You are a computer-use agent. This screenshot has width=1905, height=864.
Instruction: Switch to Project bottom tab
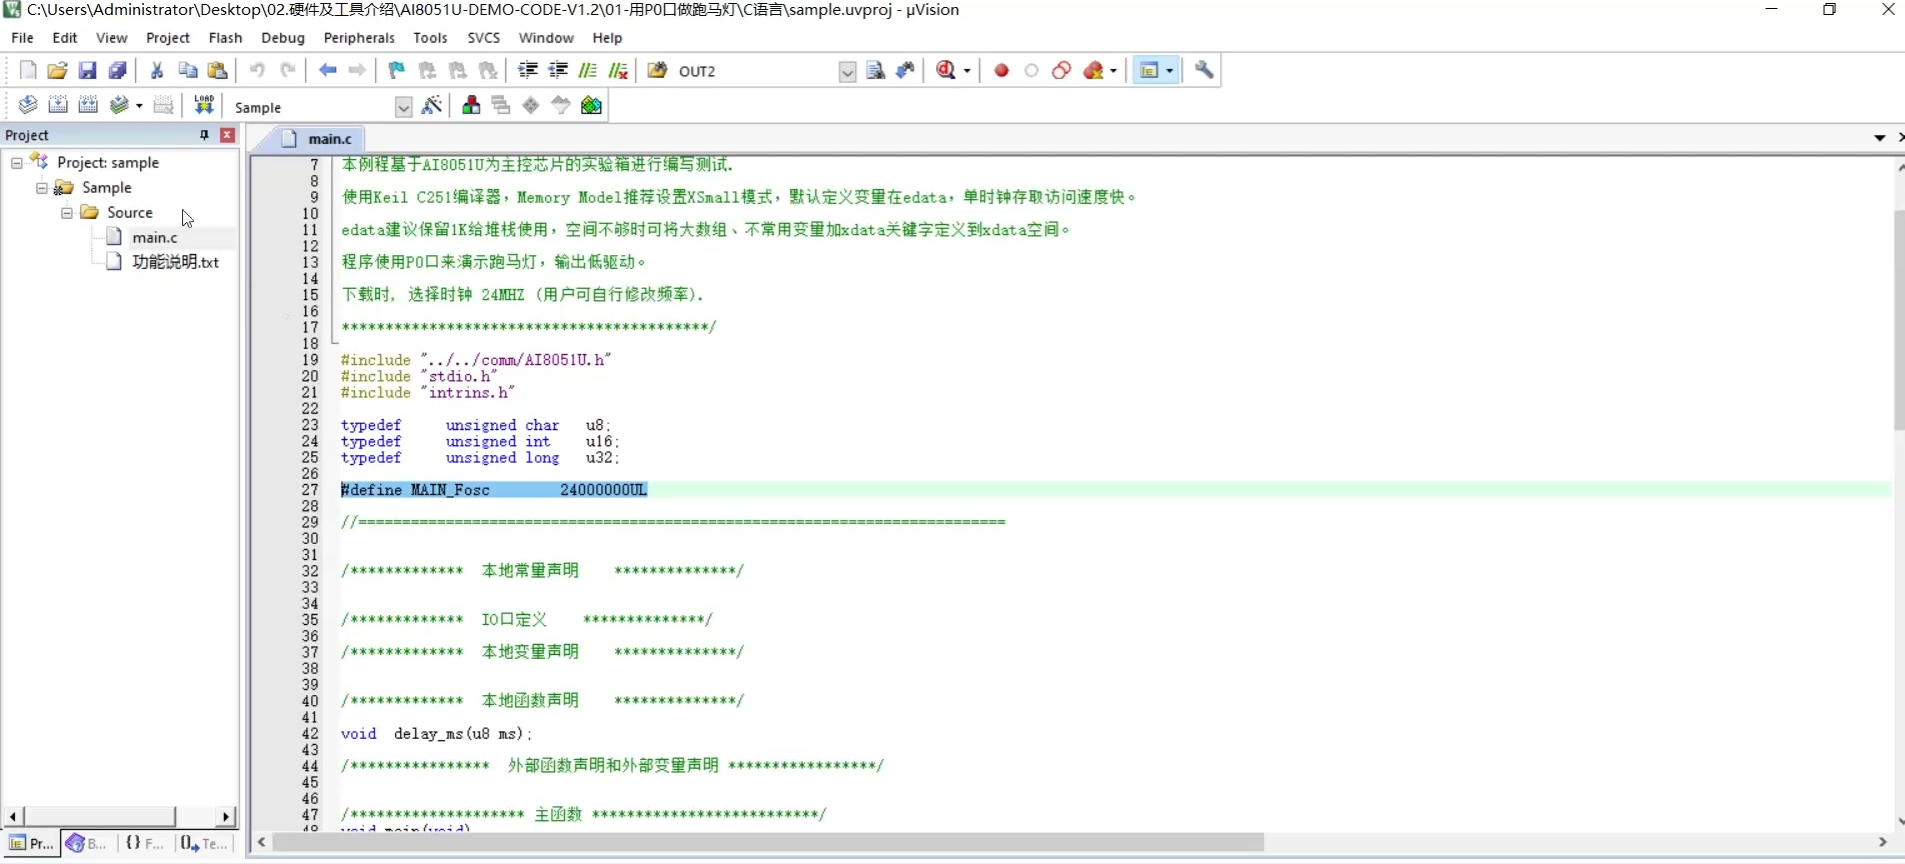pyautogui.click(x=32, y=844)
